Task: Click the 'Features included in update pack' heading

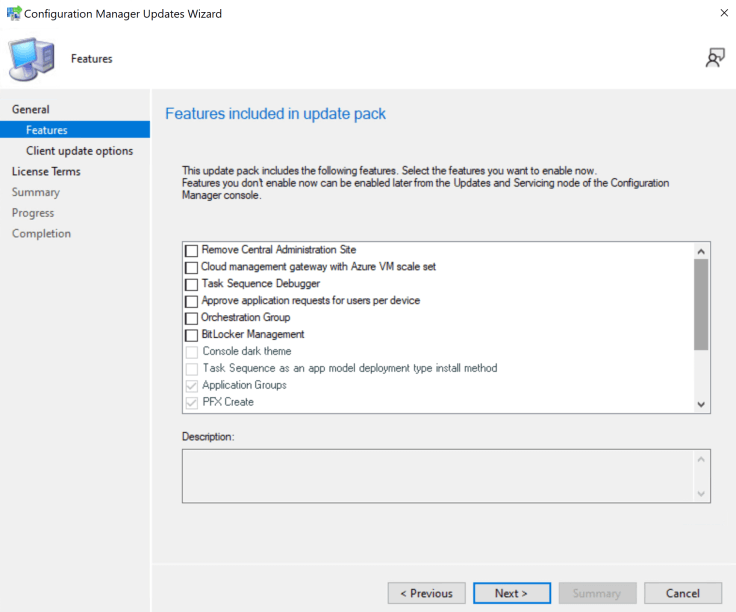Action: click(275, 114)
